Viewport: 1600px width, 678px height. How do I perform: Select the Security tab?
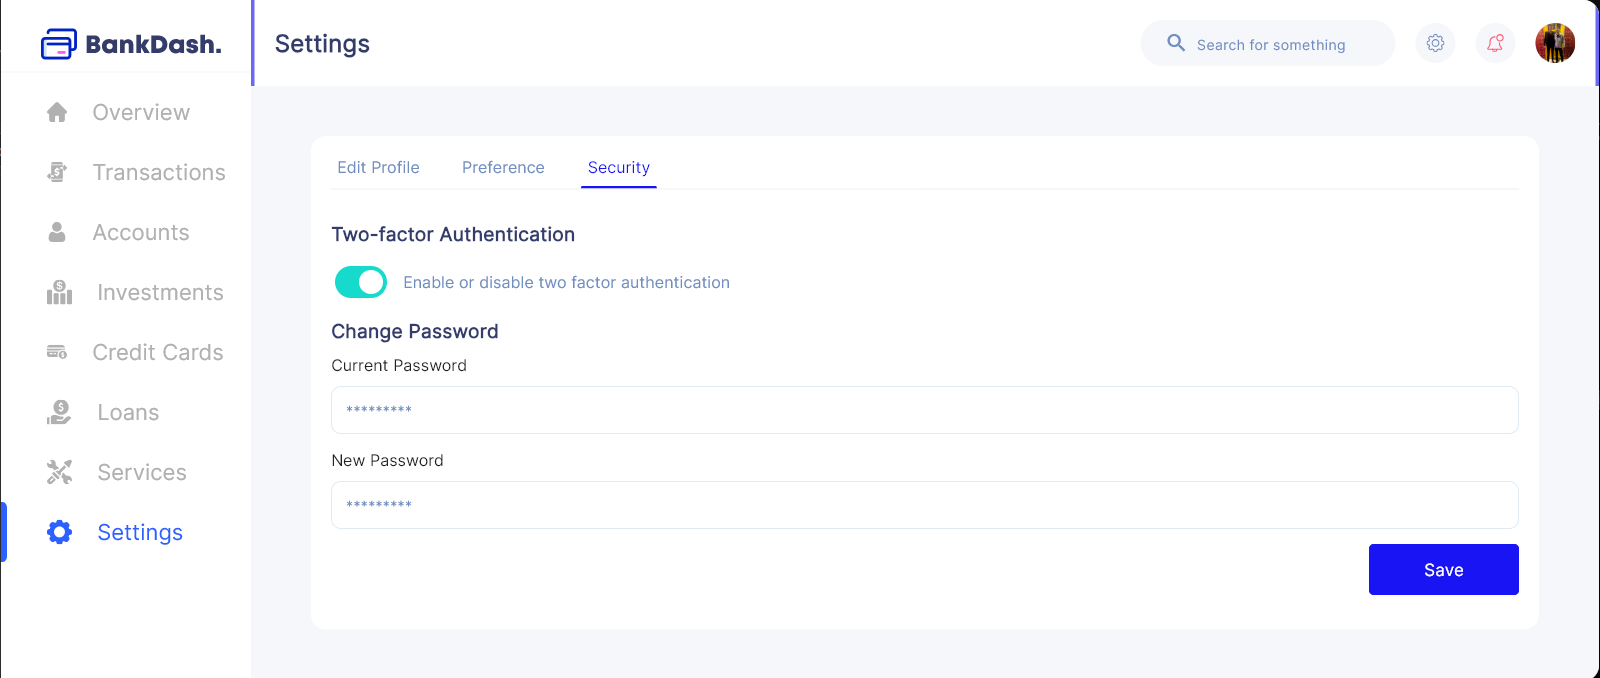tap(619, 167)
